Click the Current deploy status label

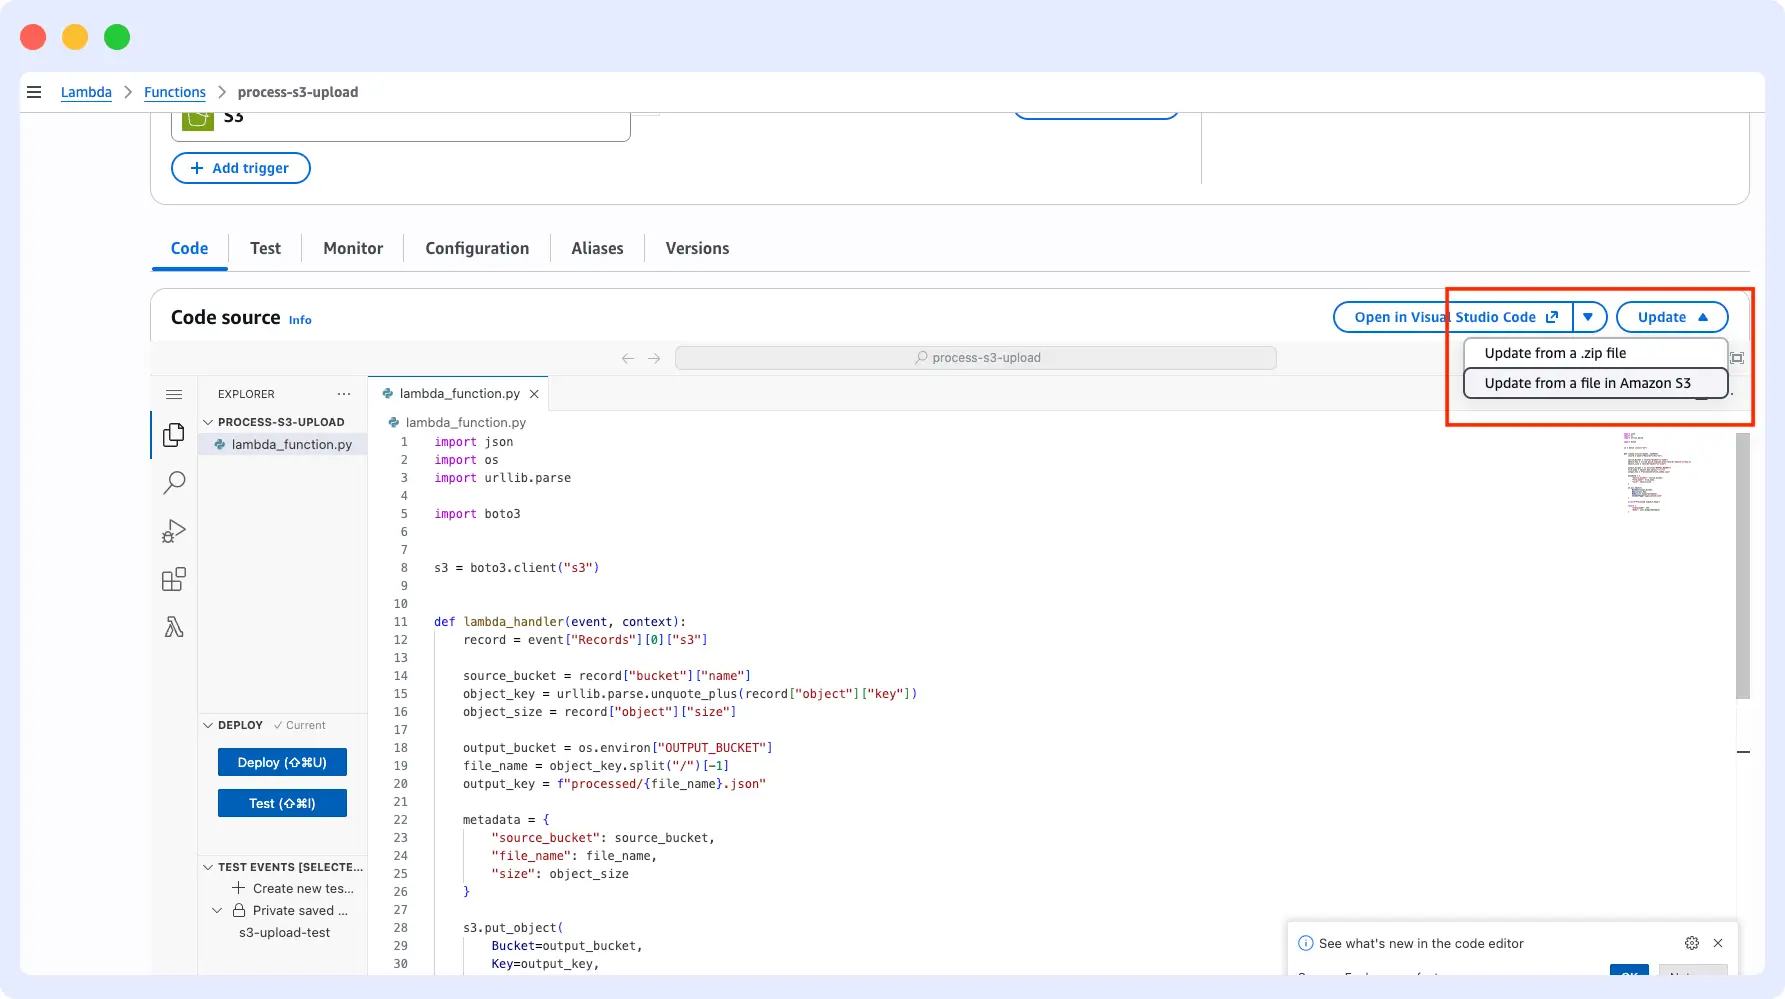pos(300,725)
